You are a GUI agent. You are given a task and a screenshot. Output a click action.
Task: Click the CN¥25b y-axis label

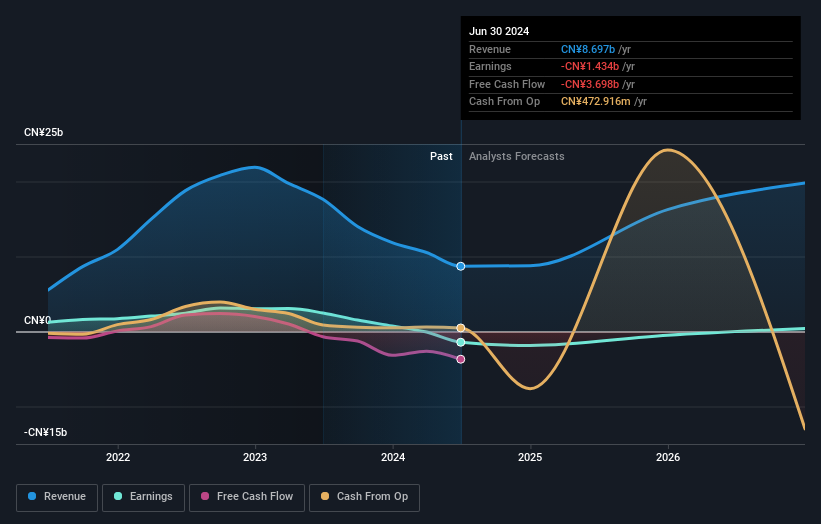tap(43, 132)
